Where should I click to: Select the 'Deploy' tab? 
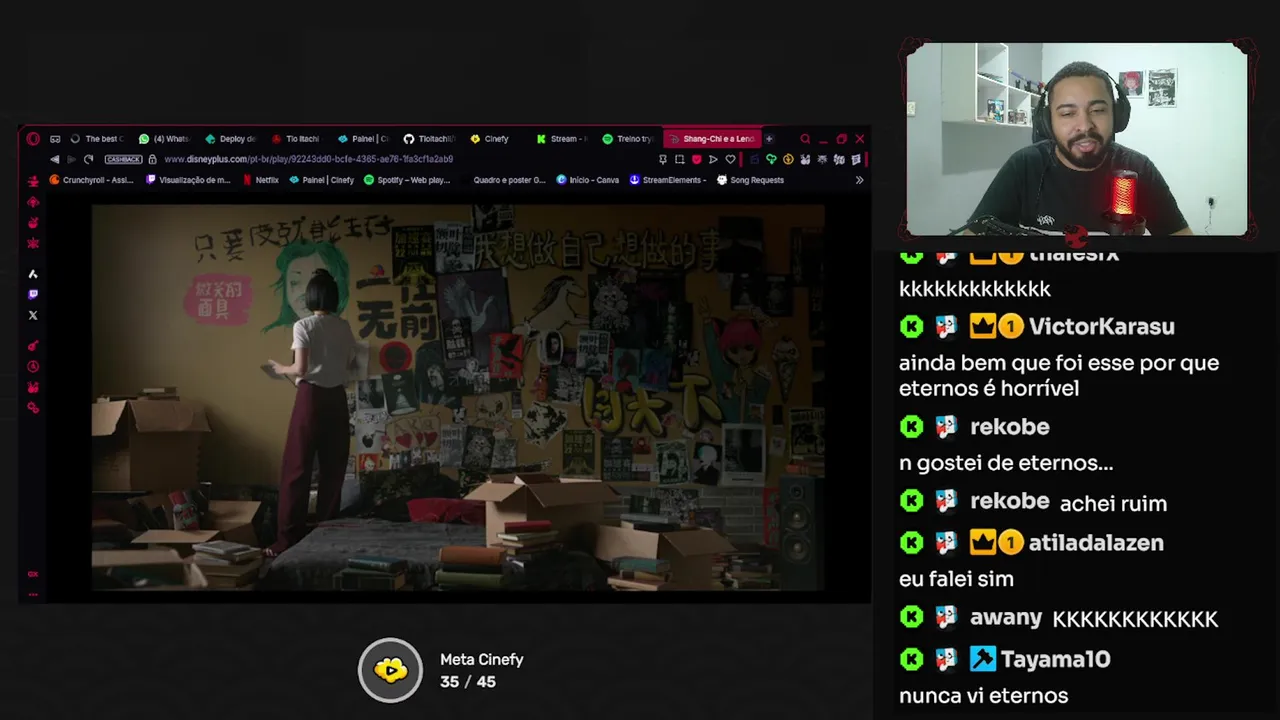pos(231,139)
